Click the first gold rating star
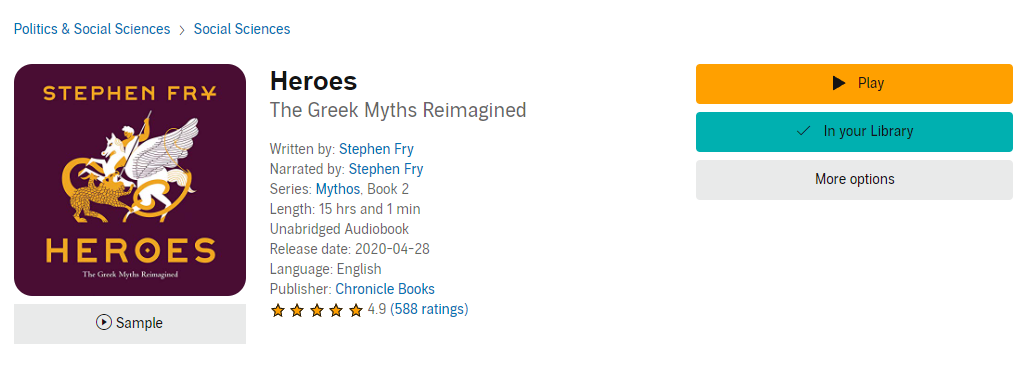The height and width of the screenshot is (371, 1031). pyautogui.click(x=277, y=310)
